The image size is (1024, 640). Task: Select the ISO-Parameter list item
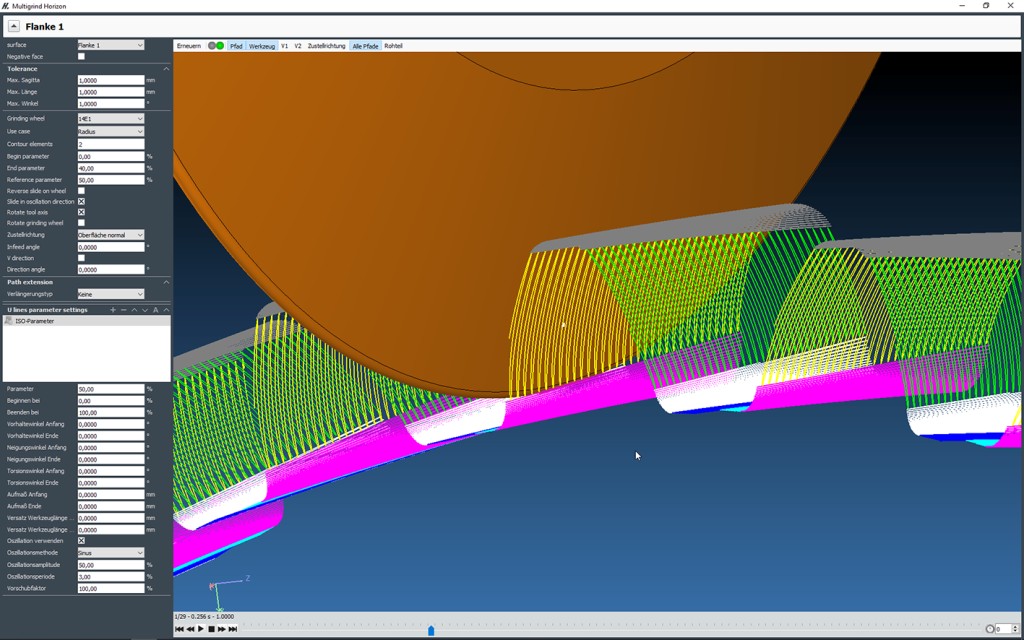pyautogui.click(x=34, y=321)
